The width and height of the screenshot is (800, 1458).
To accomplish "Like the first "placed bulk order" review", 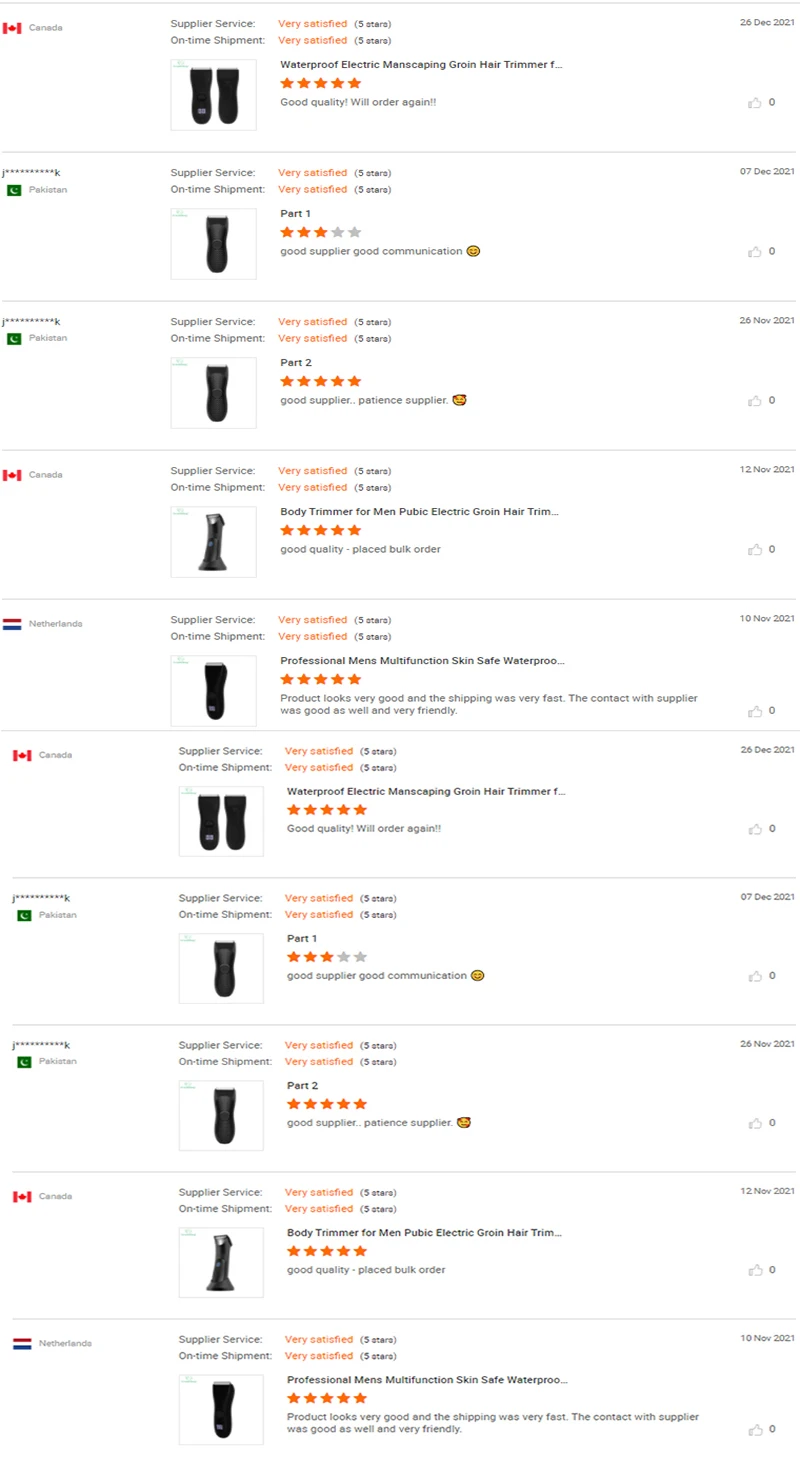I will [755, 550].
